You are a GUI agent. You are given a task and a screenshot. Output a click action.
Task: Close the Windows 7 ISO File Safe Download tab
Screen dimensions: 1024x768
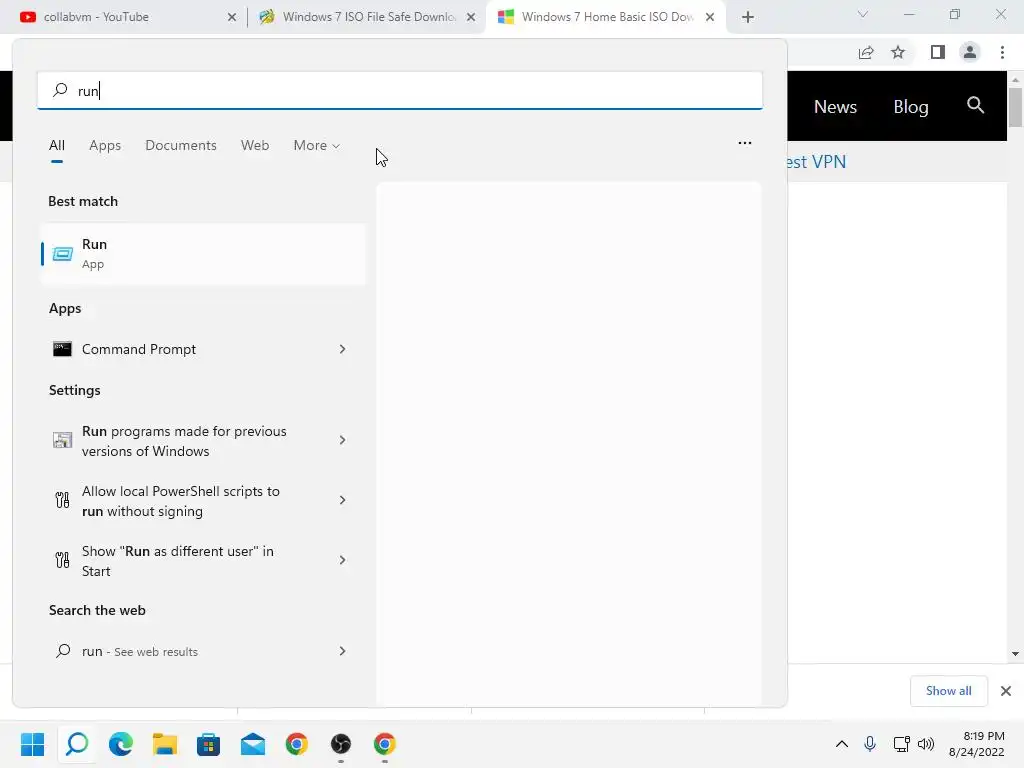pyautogui.click(x=471, y=17)
